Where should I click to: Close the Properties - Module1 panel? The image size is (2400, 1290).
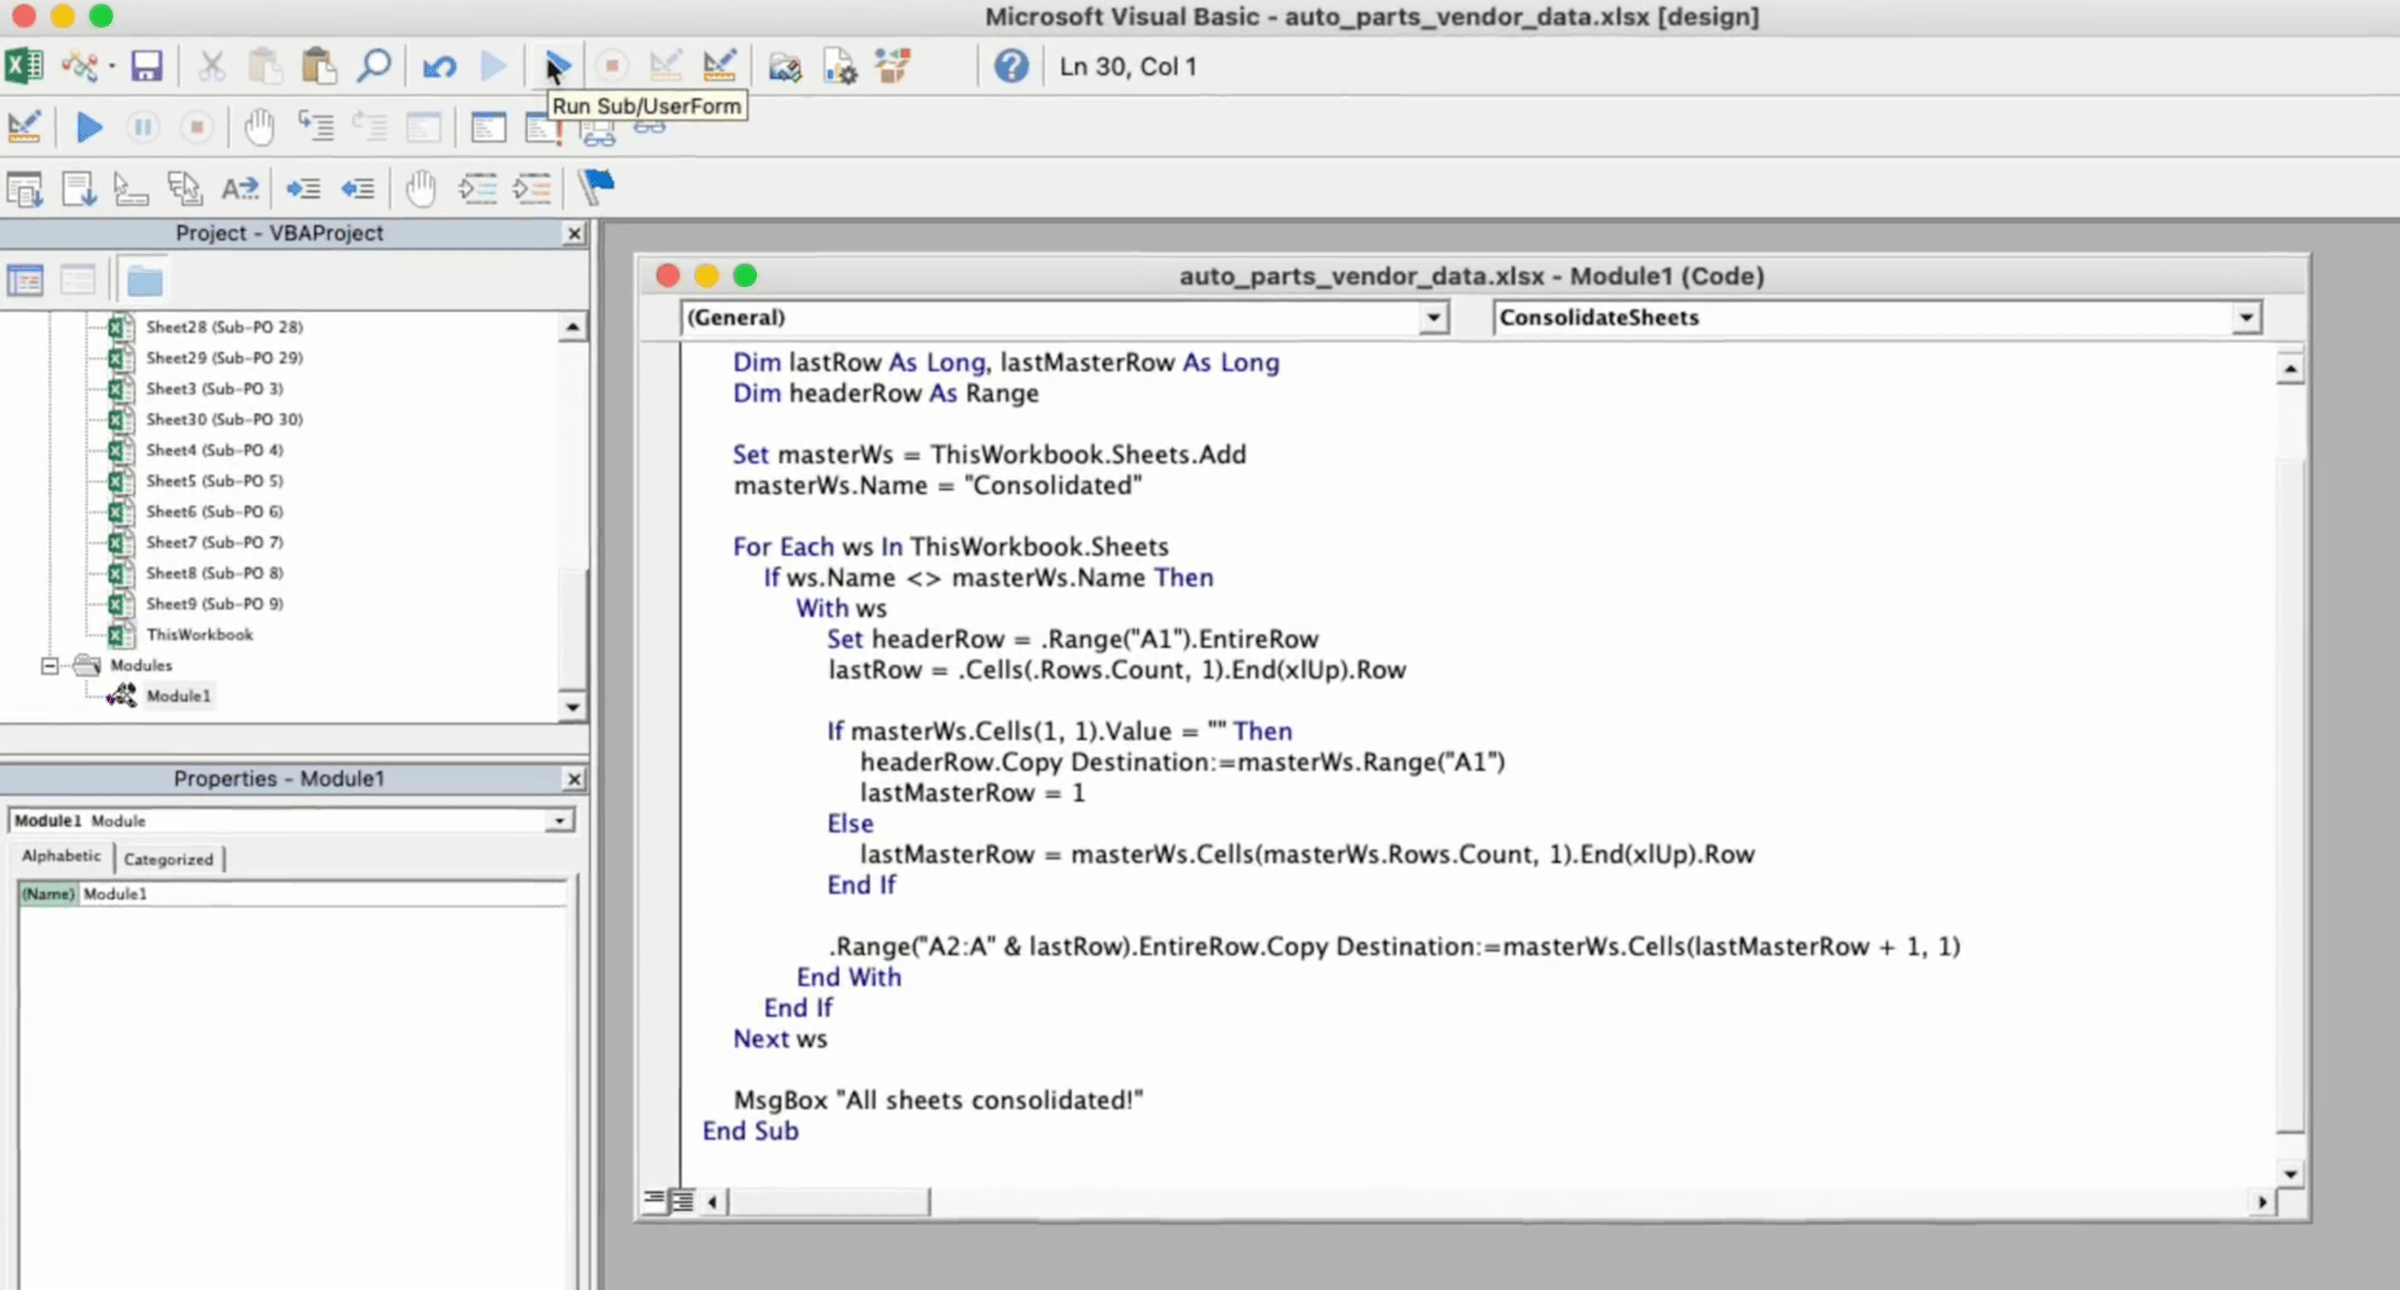[573, 779]
